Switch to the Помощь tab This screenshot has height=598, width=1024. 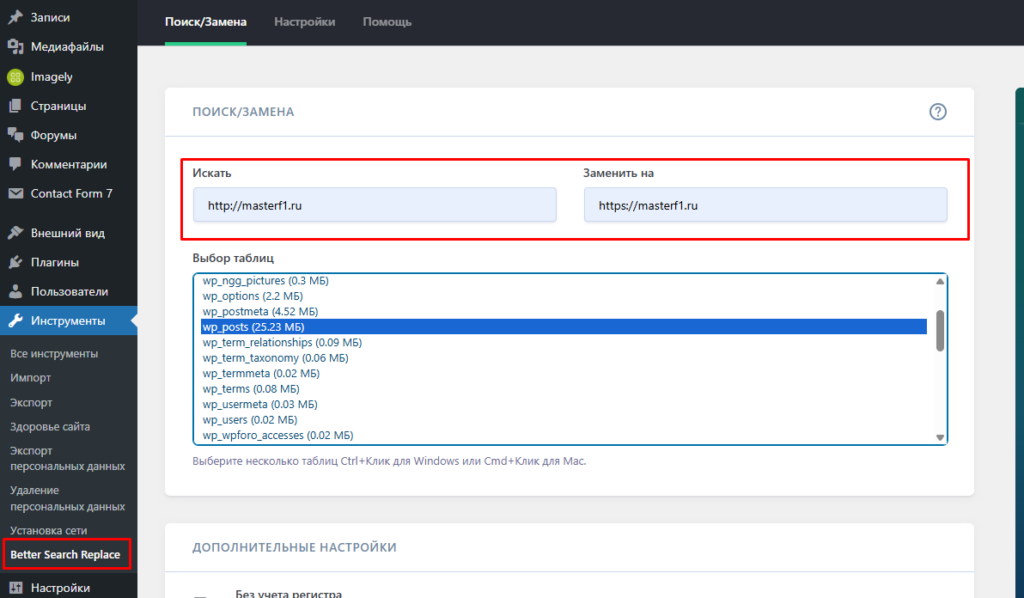click(387, 22)
